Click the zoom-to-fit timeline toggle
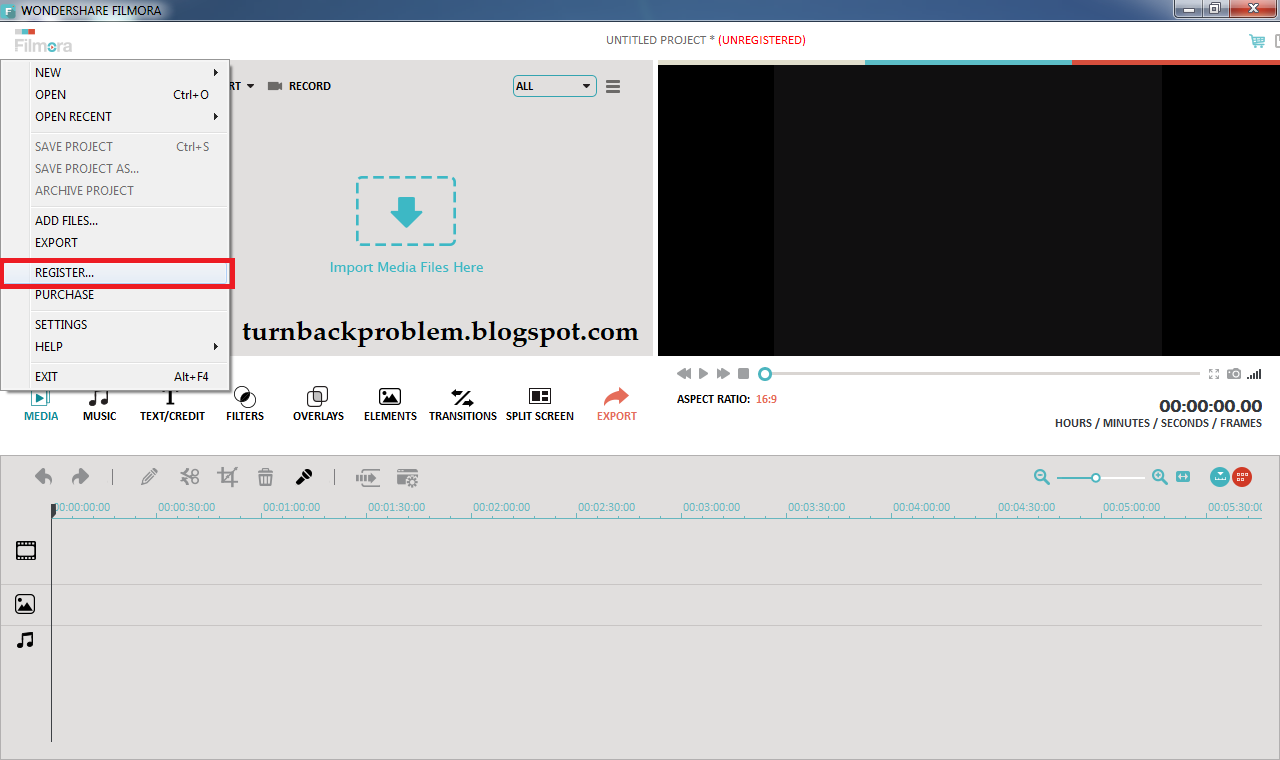1280x760 pixels. [x=1183, y=477]
